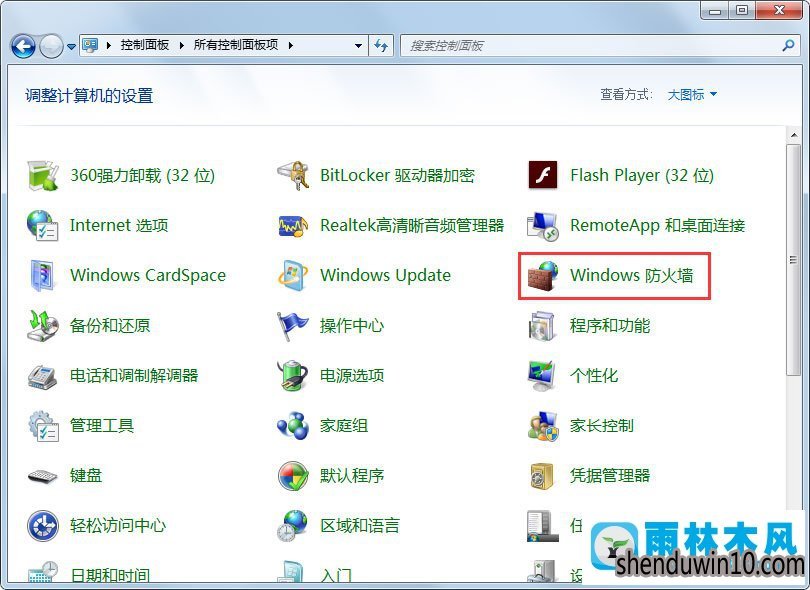Click the 日期和时间 calendar clock icon
Viewport: 810px width, 590px height.
pyautogui.click(x=42, y=573)
